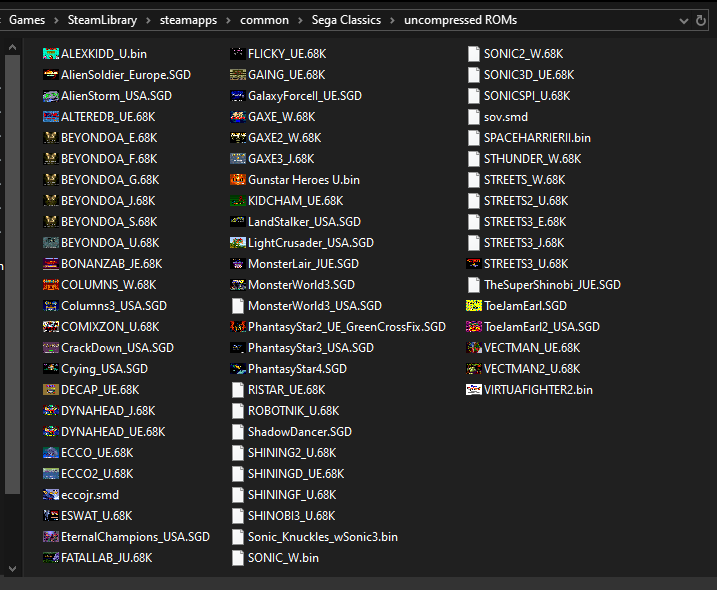This screenshot has width=717, height=590.
Task: Click the navigation pane scroll down arrow
Action: click(x=12, y=569)
